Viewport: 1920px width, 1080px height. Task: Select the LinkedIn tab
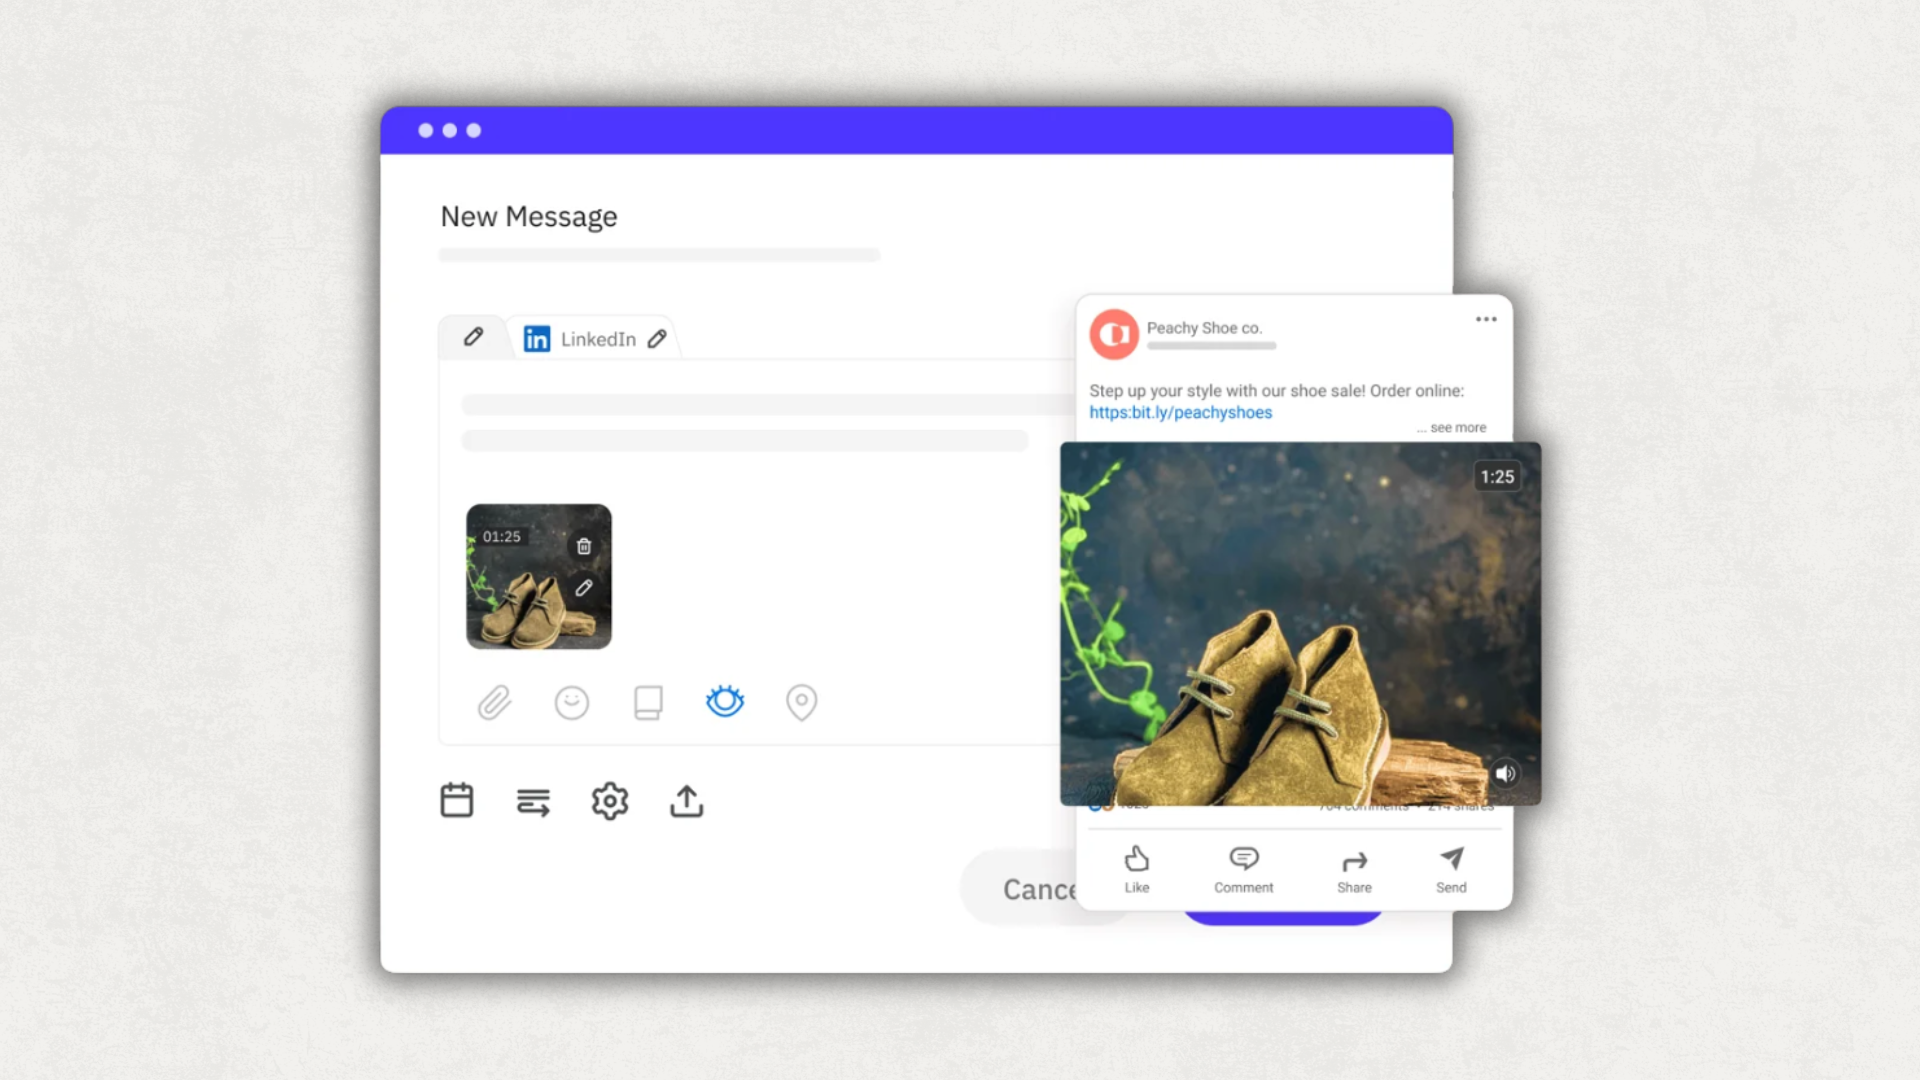596,339
